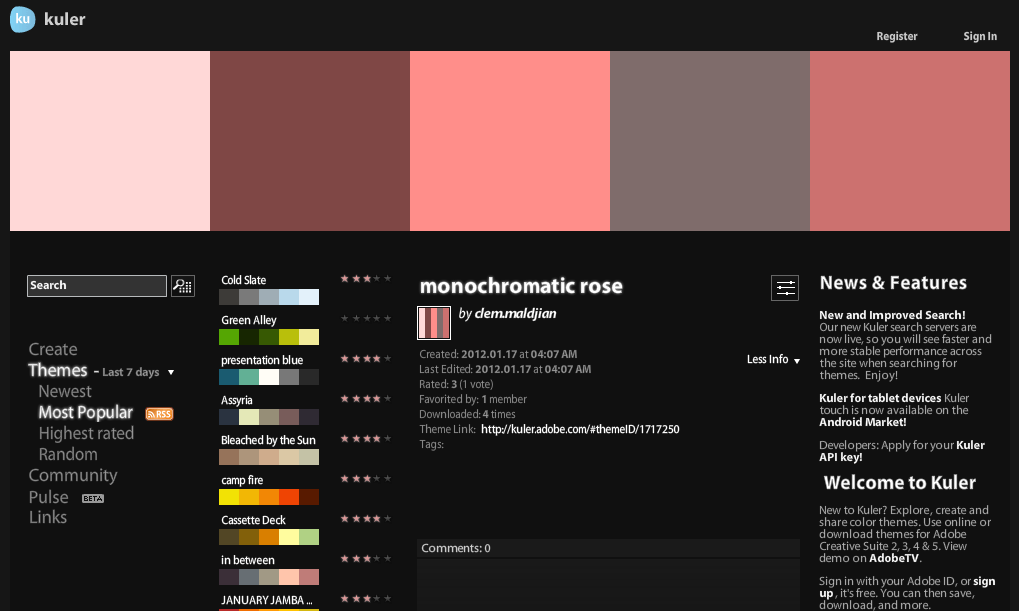
Task: Open the Sign In link
Action: tap(979, 36)
